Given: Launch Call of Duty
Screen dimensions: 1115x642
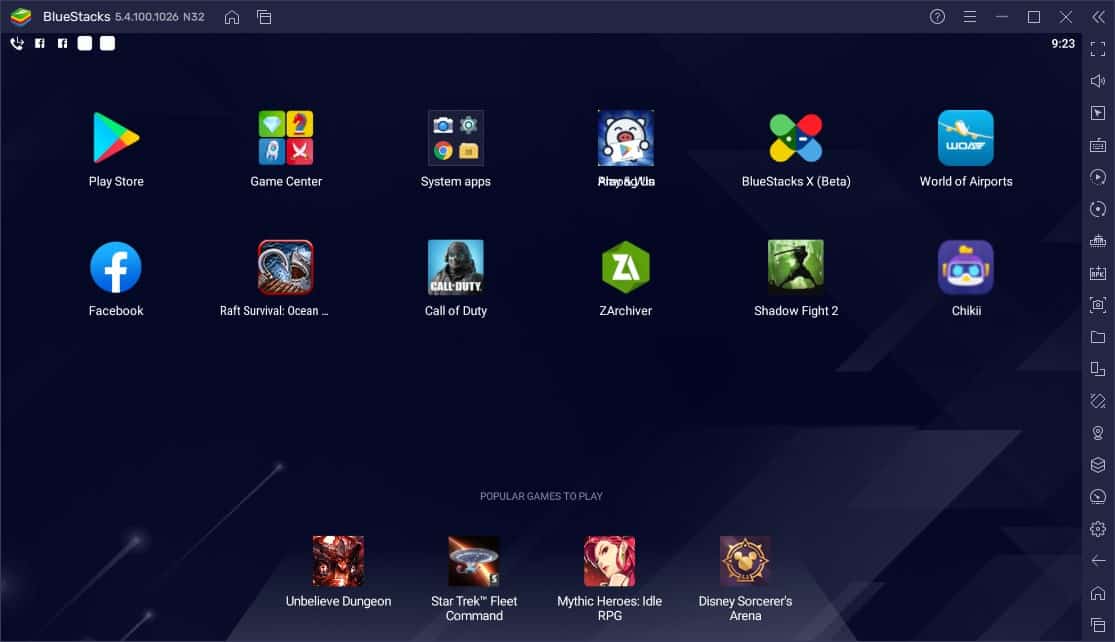Looking at the screenshot, I should pyautogui.click(x=456, y=267).
